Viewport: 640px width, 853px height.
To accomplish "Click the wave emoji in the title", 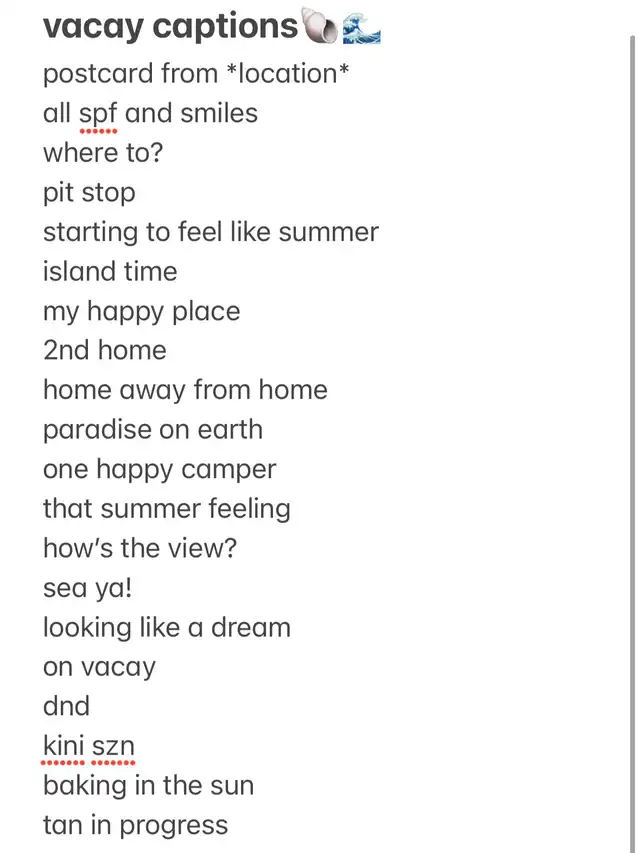I will (362, 28).
